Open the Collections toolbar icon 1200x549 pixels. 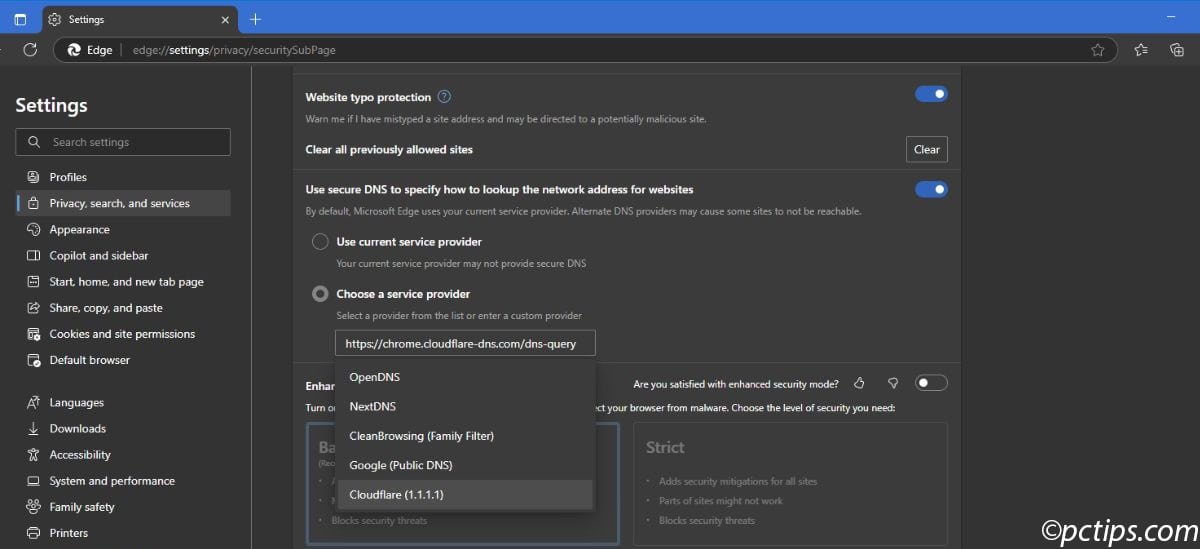[x=1176, y=49]
